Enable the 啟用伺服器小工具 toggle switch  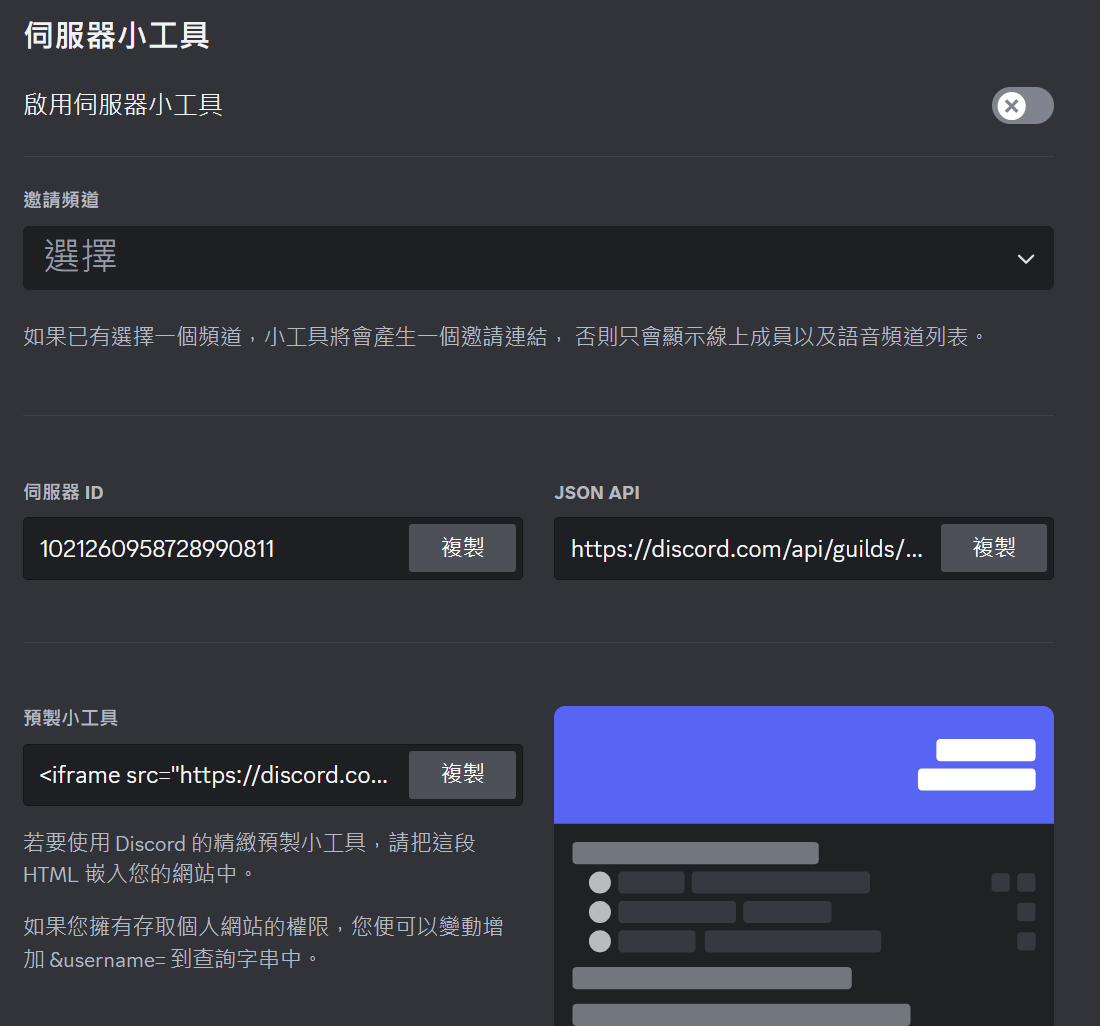(1022, 106)
